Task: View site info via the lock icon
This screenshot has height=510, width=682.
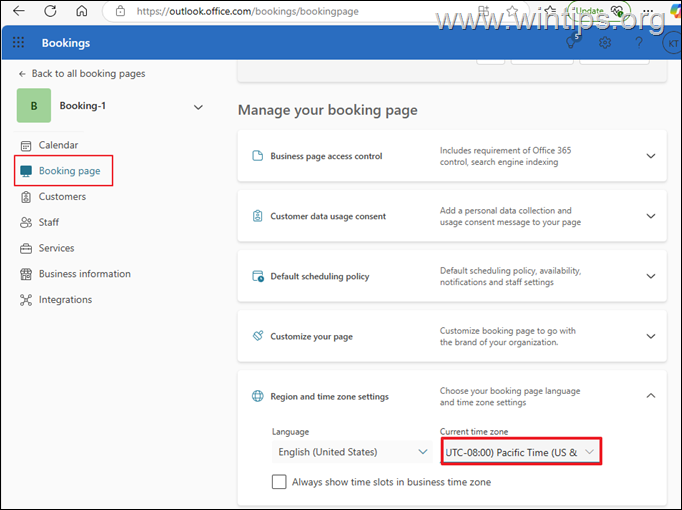Action: pyautogui.click(x=120, y=11)
